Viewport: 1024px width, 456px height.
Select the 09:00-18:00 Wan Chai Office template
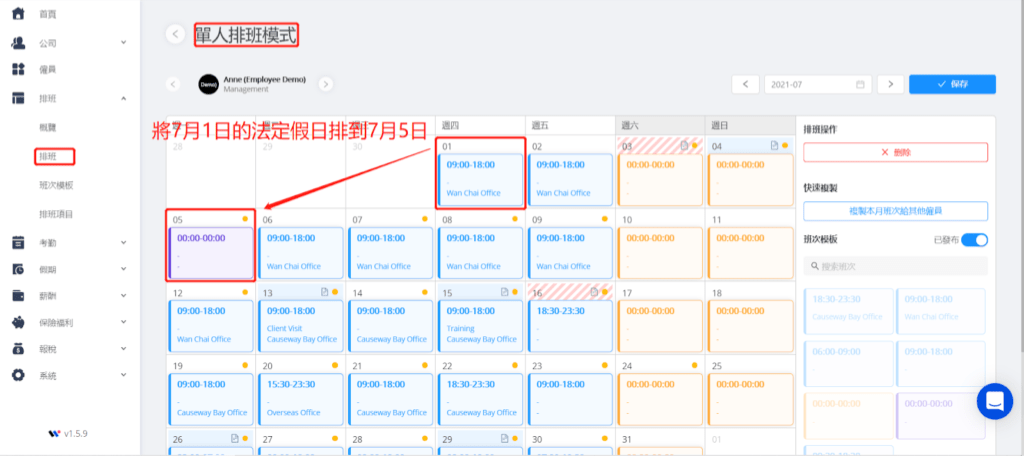pyautogui.click(x=941, y=311)
